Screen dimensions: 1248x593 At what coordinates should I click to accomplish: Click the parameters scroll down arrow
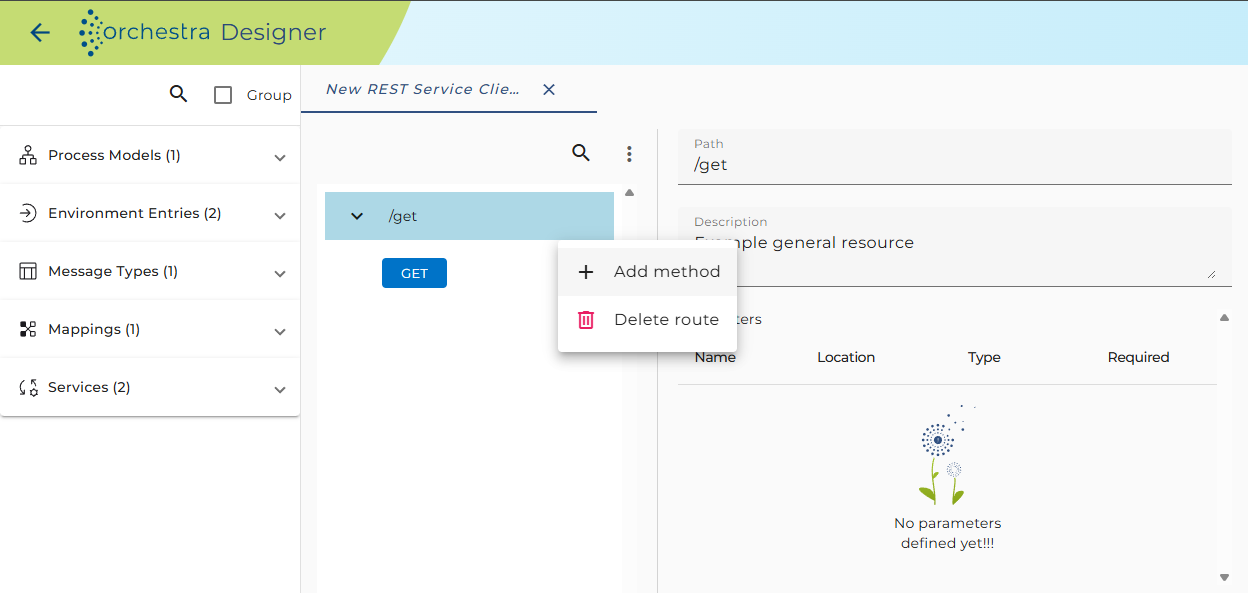(1224, 577)
